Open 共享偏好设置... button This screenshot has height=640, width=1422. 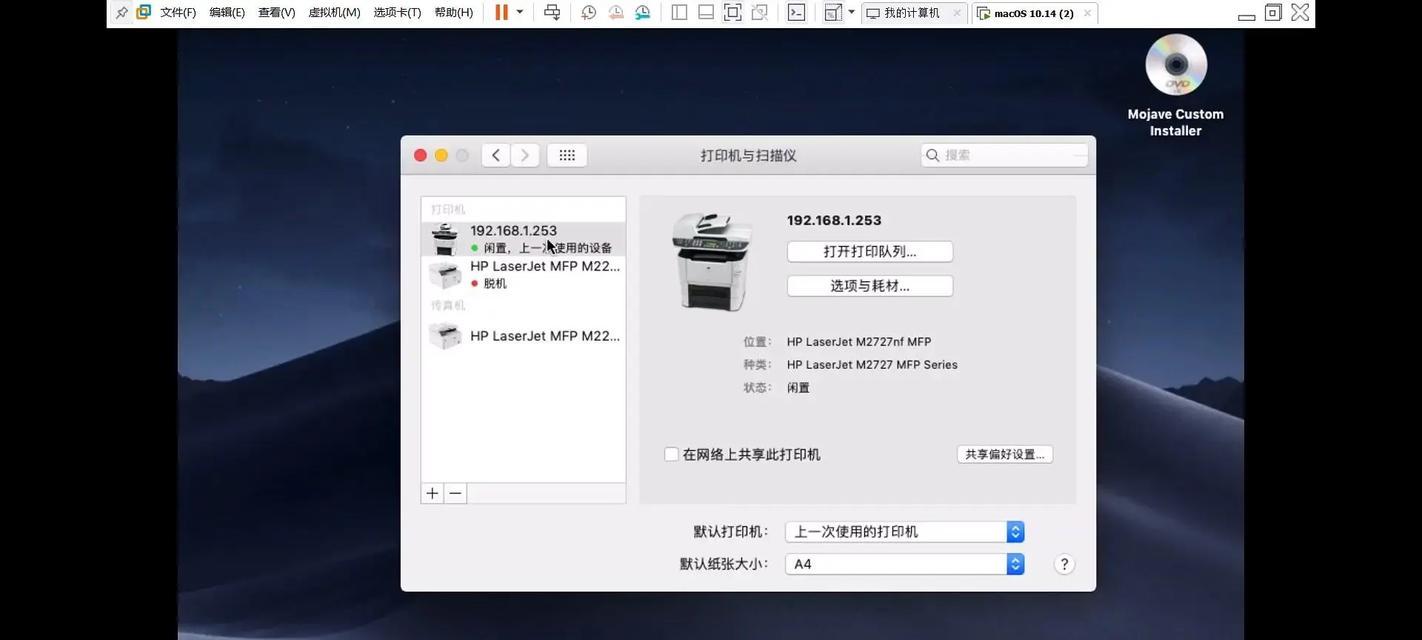pyautogui.click(x=1005, y=454)
